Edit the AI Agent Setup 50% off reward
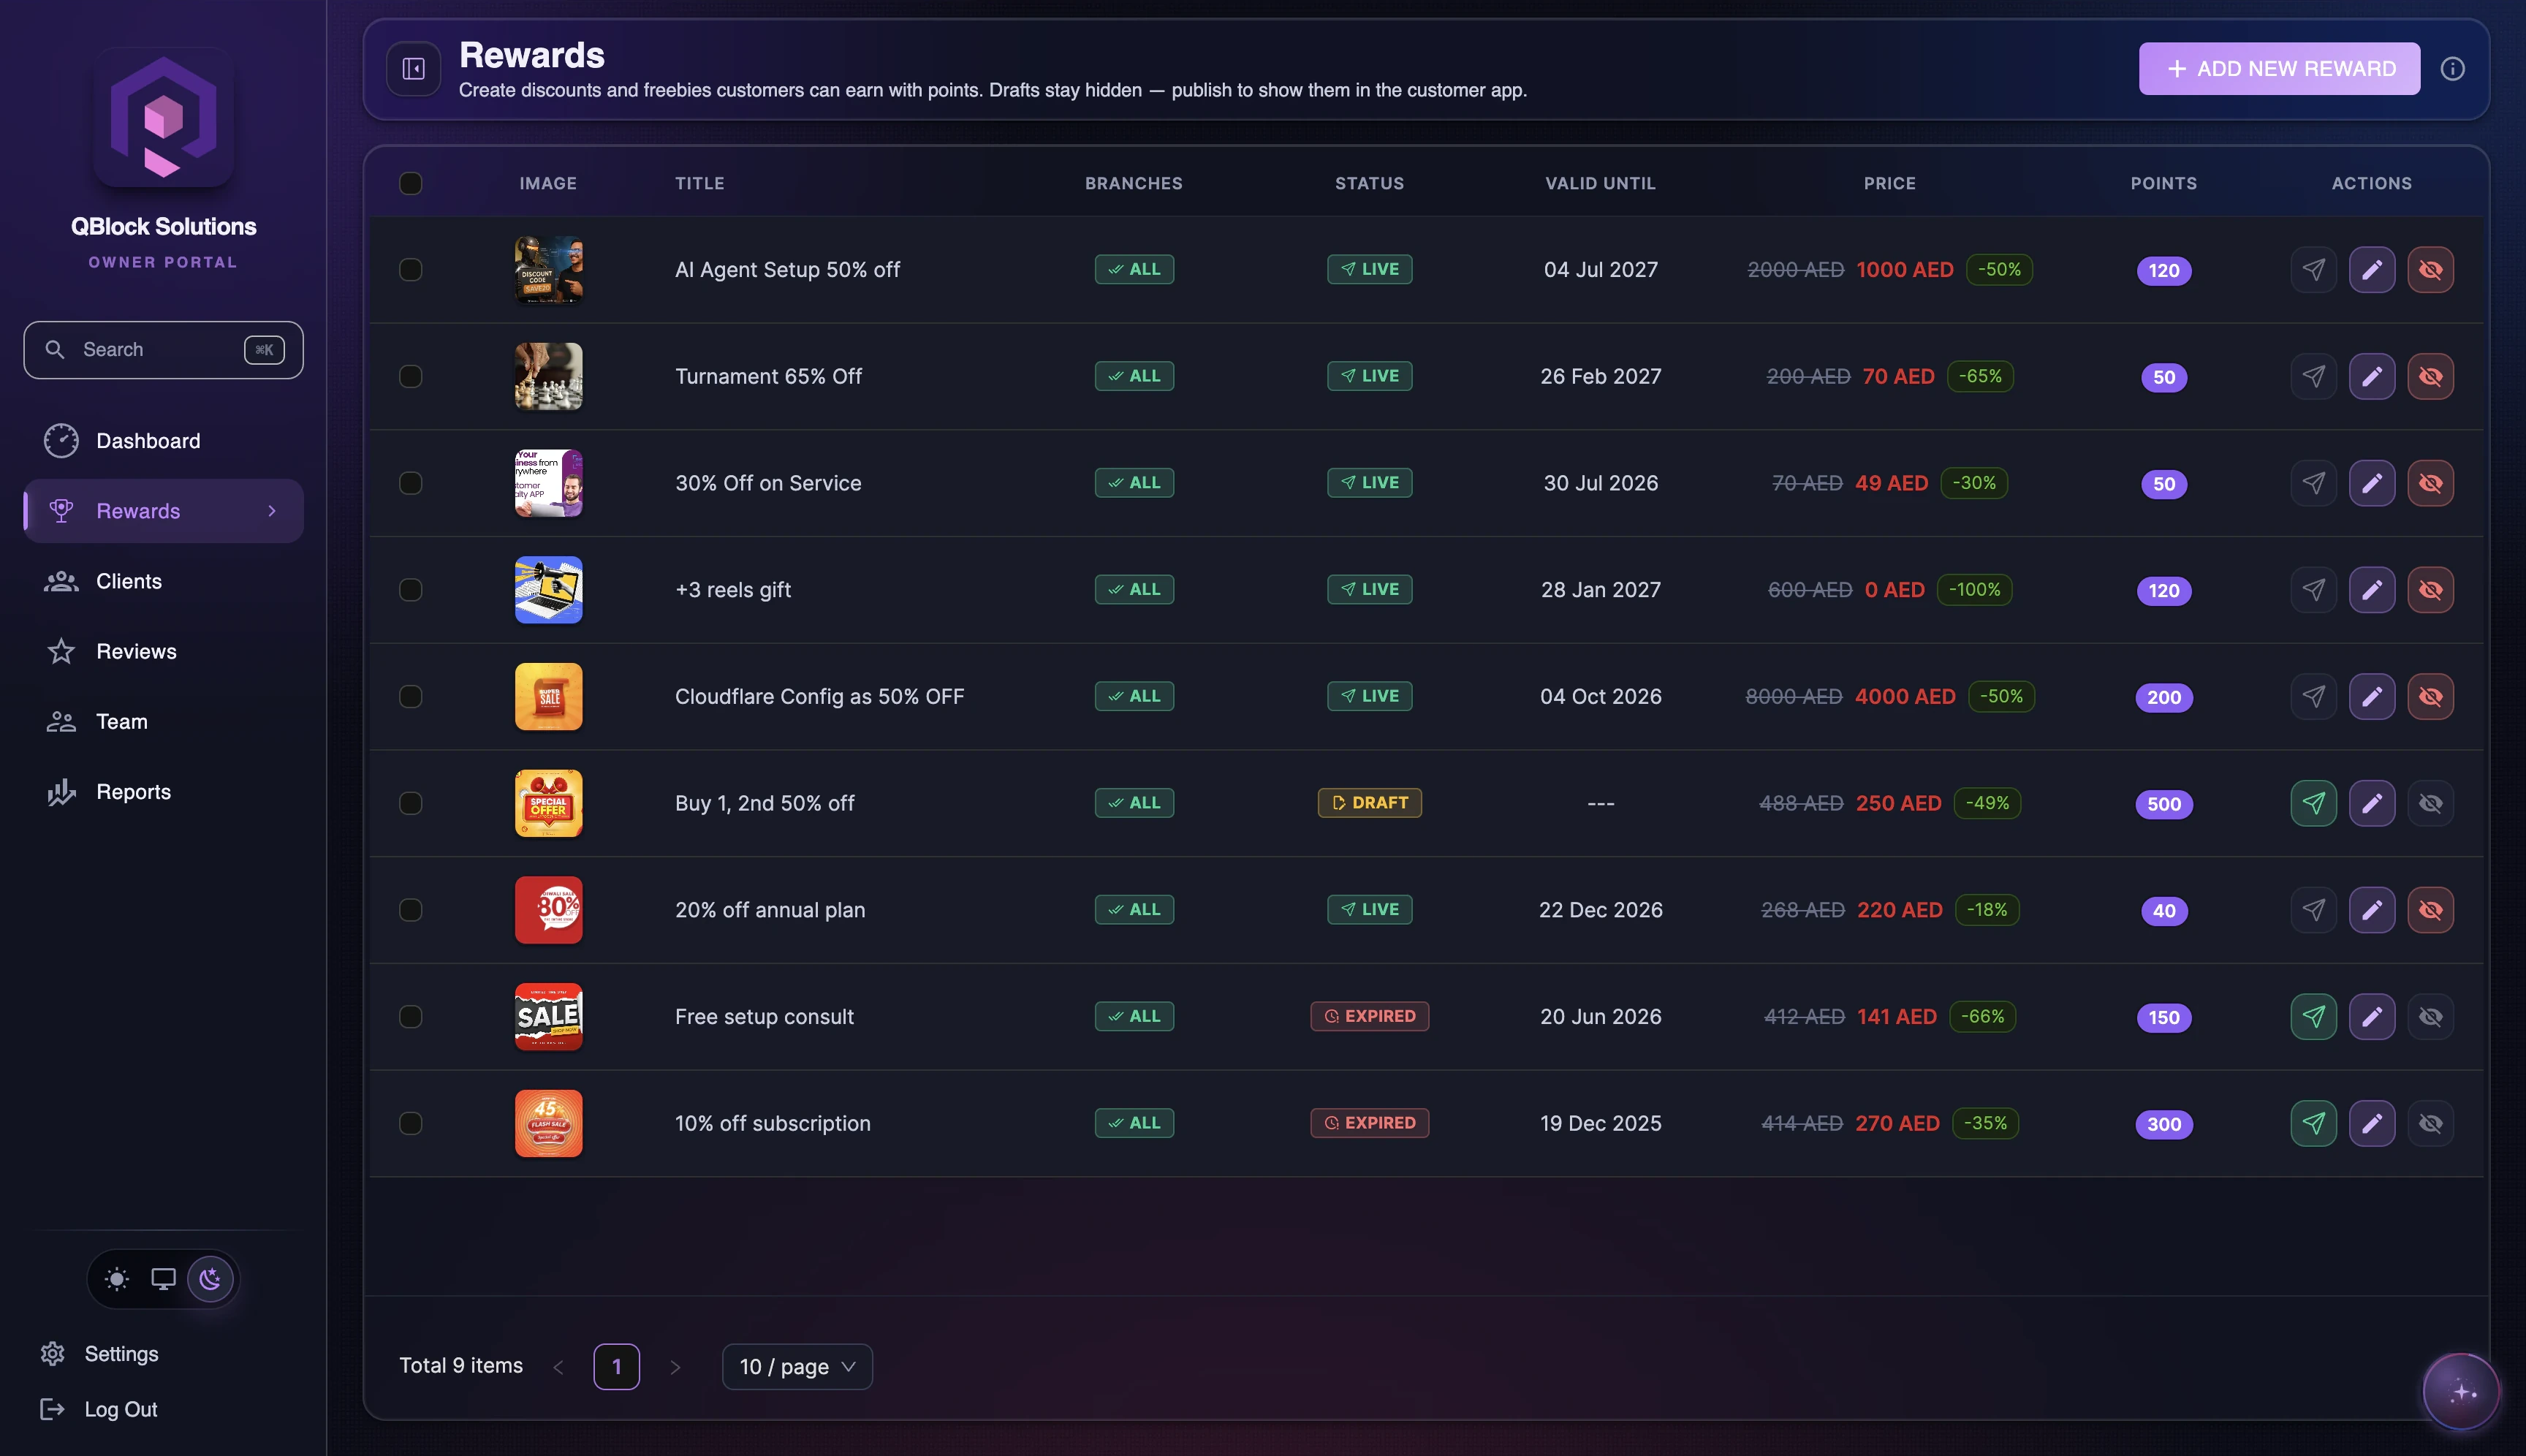This screenshot has width=2526, height=1456. point(2372,270)
